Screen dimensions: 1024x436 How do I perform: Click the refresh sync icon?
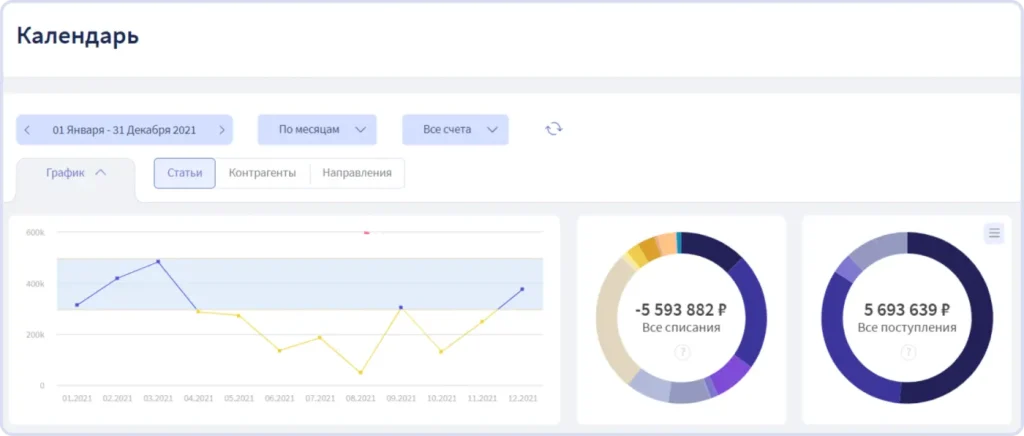[554, 129]
